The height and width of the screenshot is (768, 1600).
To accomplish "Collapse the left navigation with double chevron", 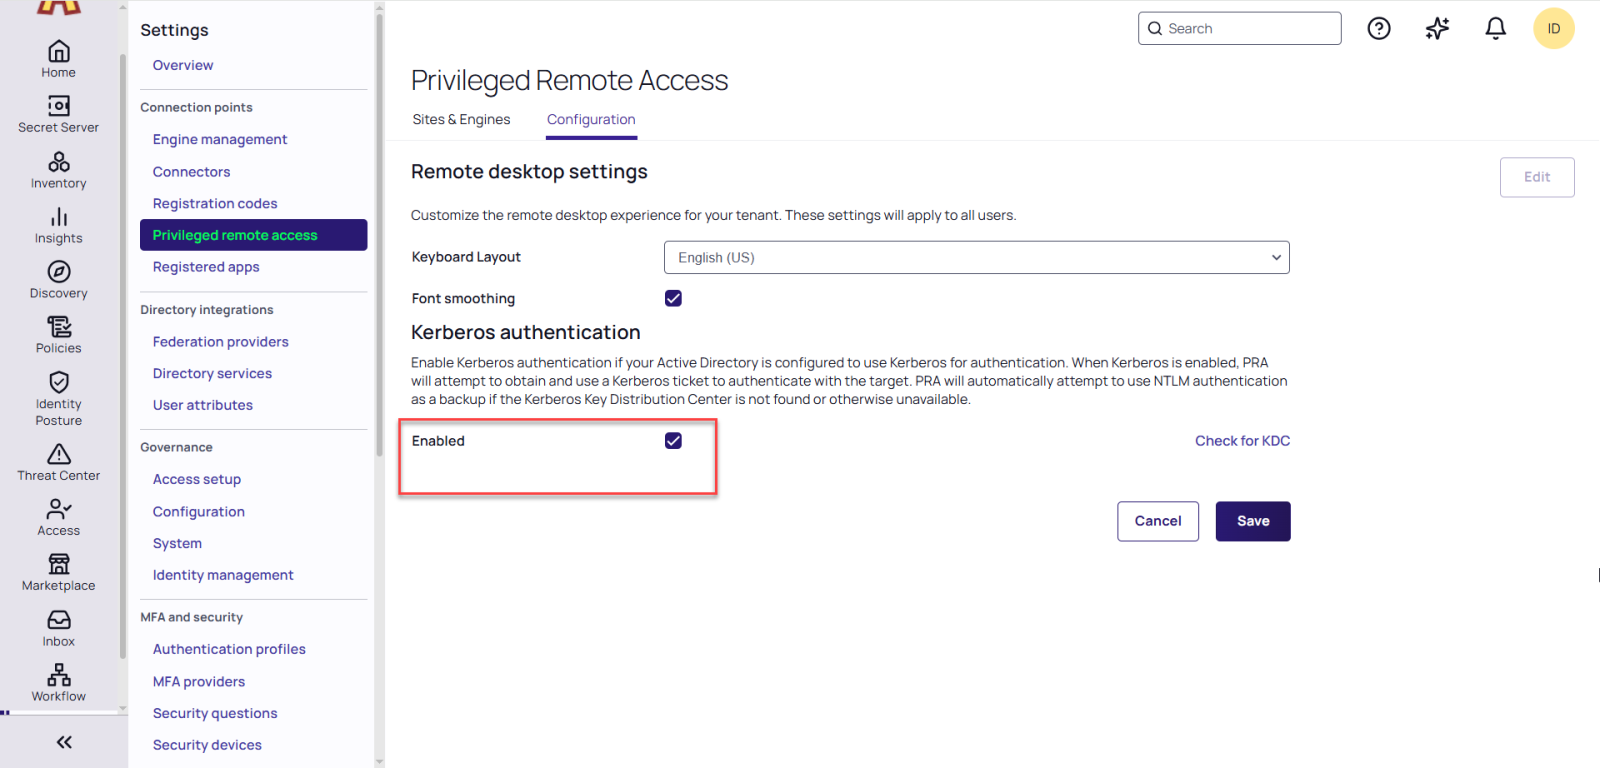I will (64, 742).
